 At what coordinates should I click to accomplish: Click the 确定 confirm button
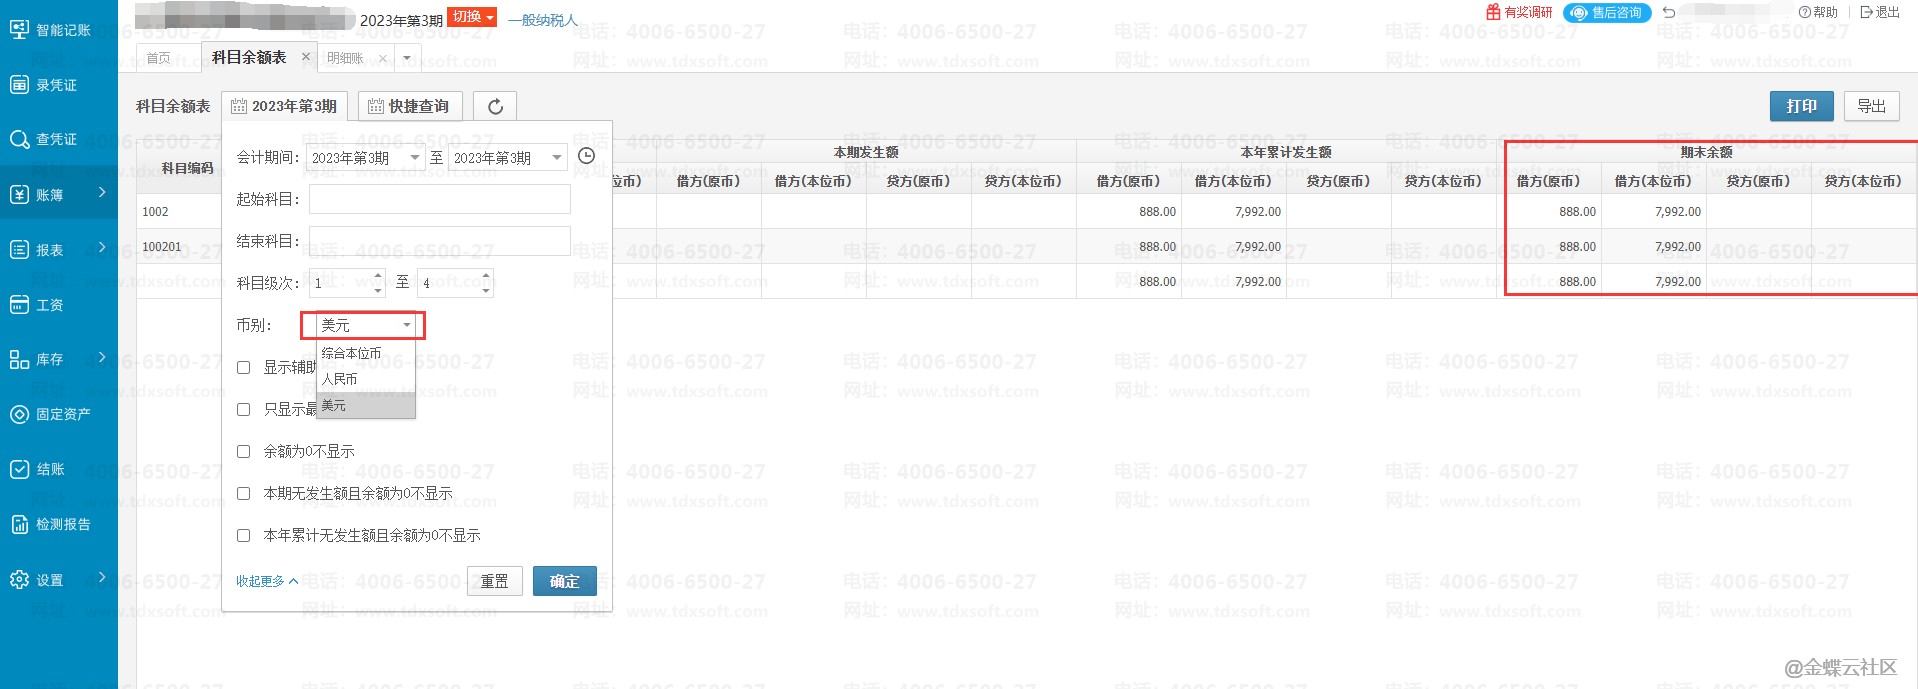coord(564,581)
